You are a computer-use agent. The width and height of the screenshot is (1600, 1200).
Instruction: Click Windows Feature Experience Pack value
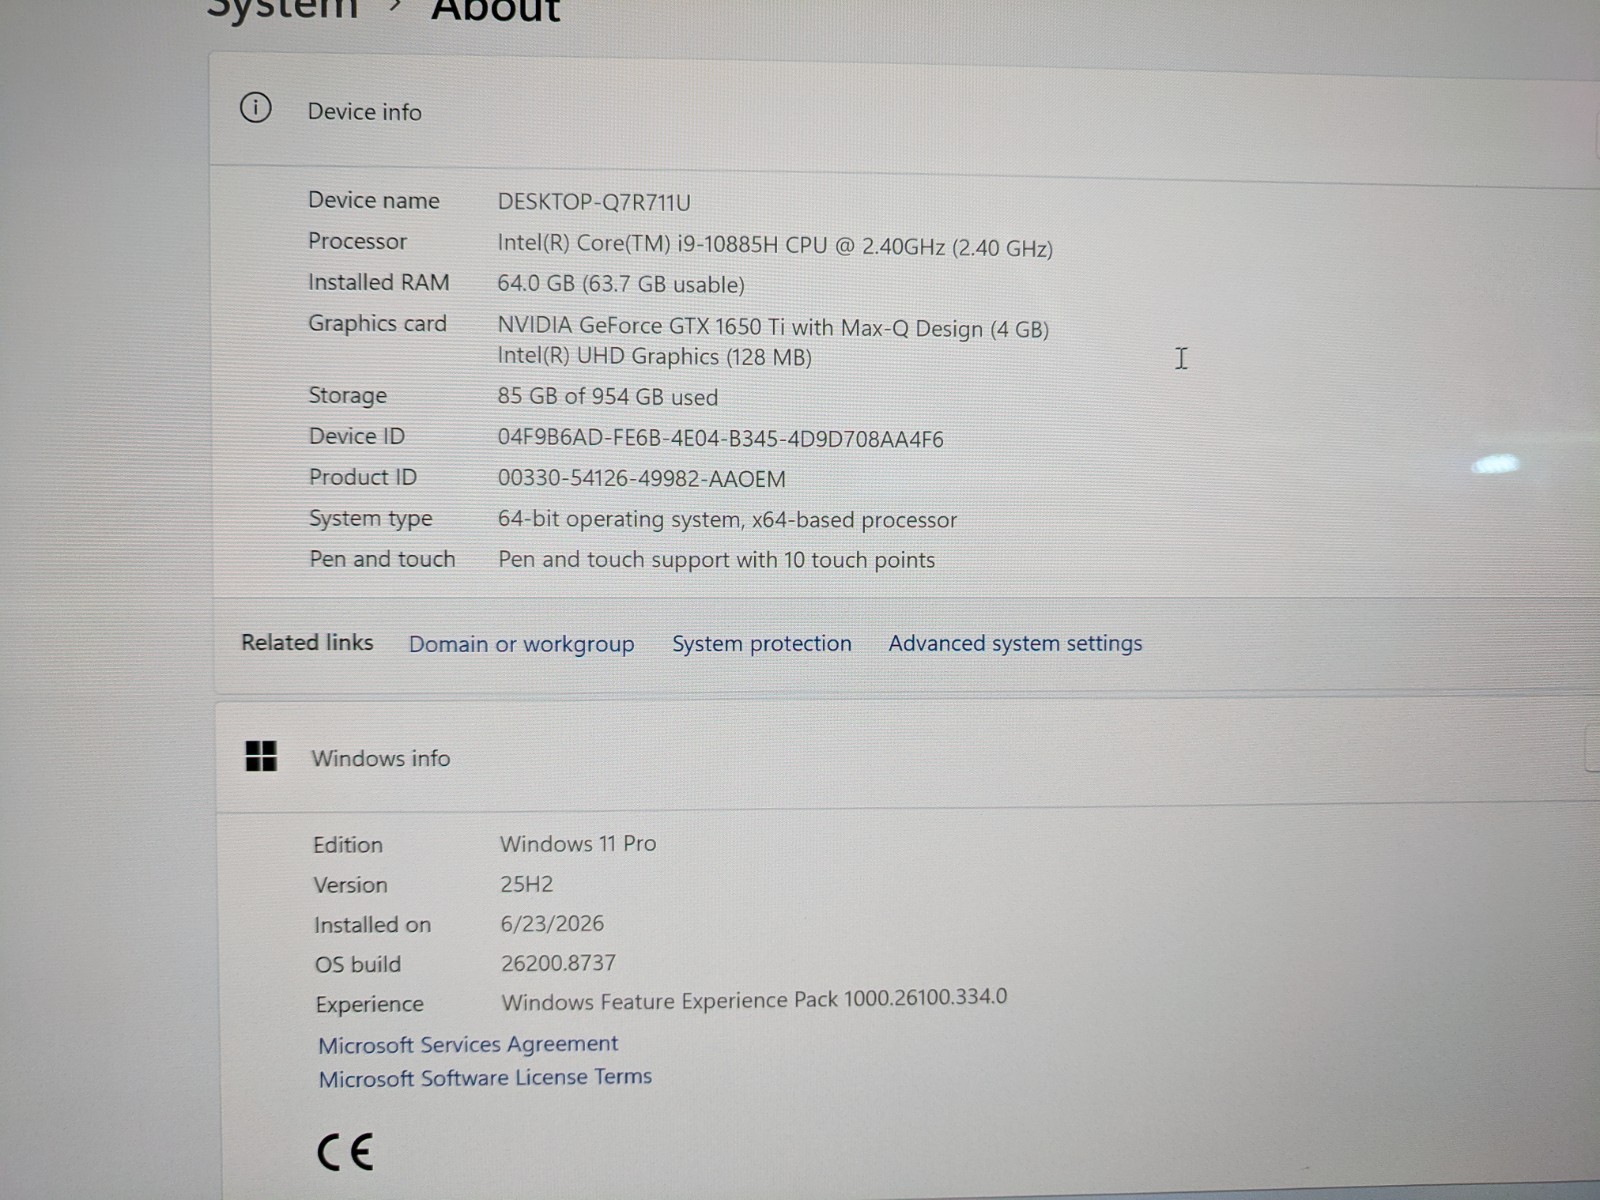754,1000
